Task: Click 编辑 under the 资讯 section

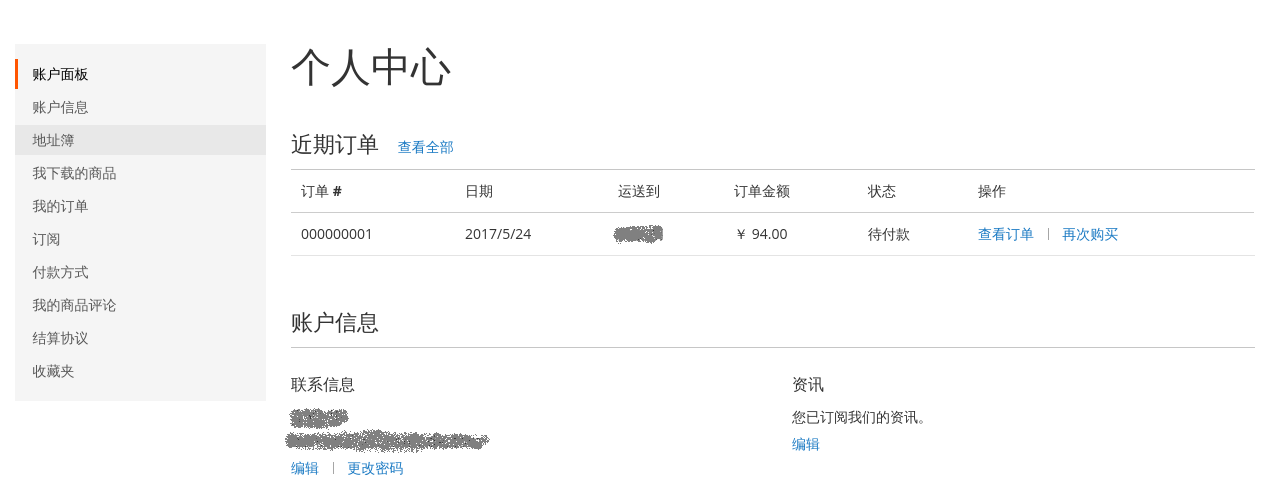Action: click(x=805, y=444)
